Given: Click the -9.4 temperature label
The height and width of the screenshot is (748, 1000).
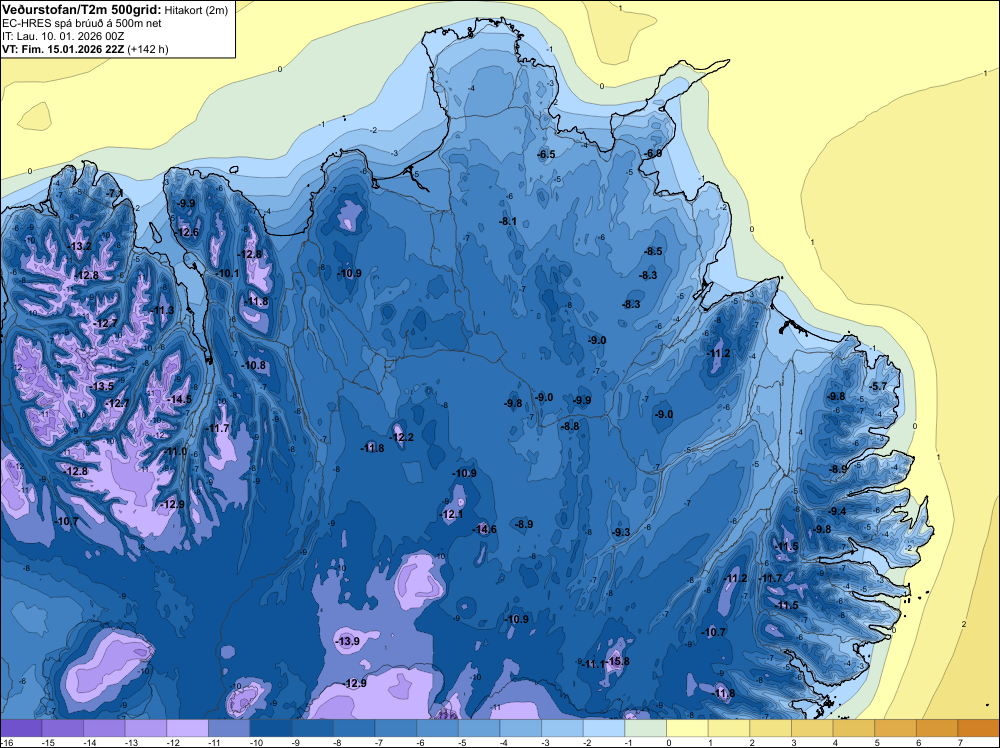Looking at the screenshot, I should pos(837,511).
